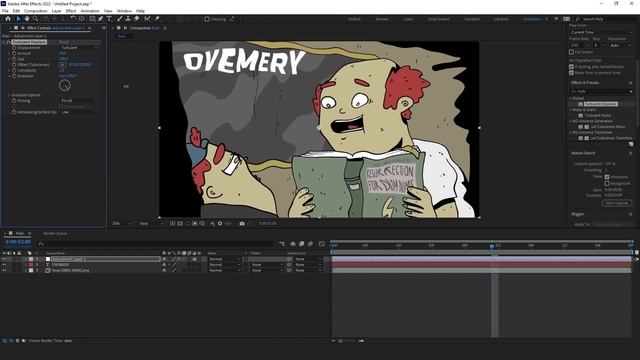Screen dimensions: 640x360
Task: Switch to the Render Queue tab
Action: tap(55, 233)
